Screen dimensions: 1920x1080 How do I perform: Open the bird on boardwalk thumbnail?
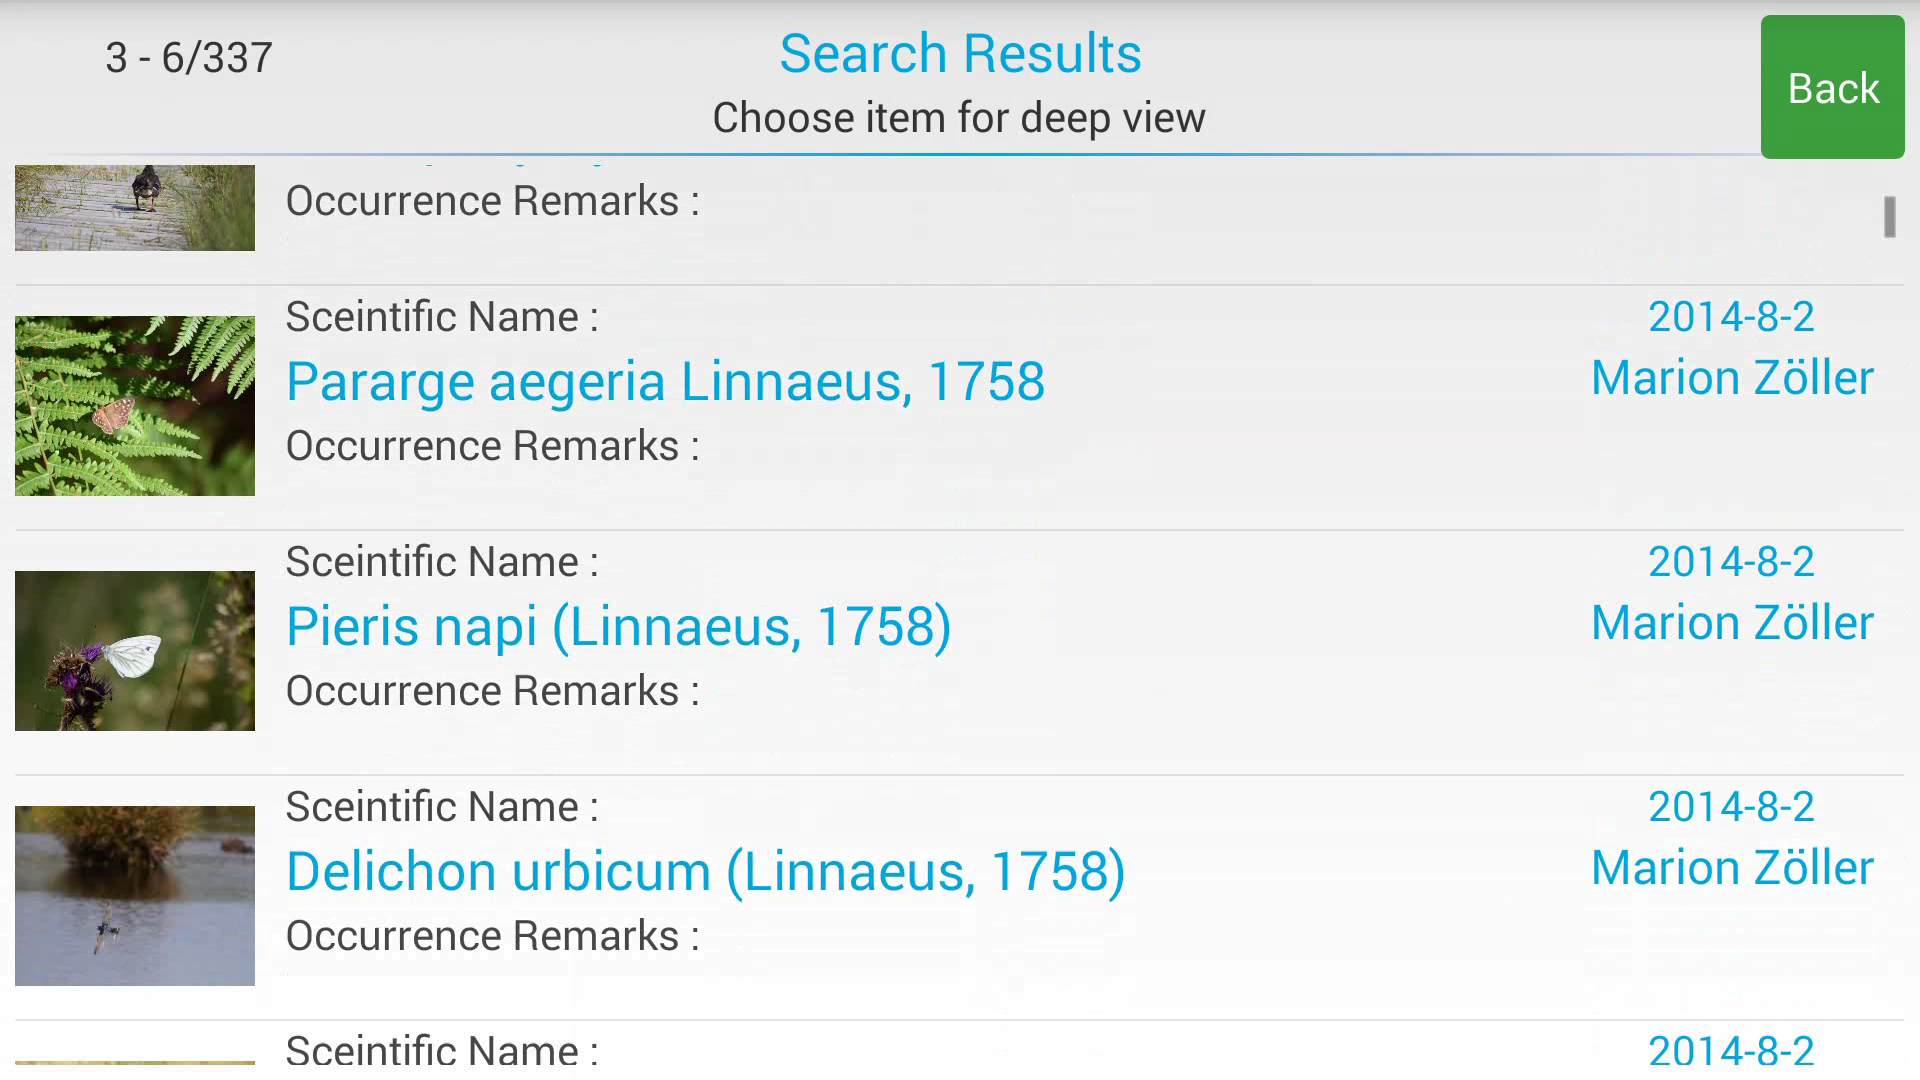click(135, 208)
